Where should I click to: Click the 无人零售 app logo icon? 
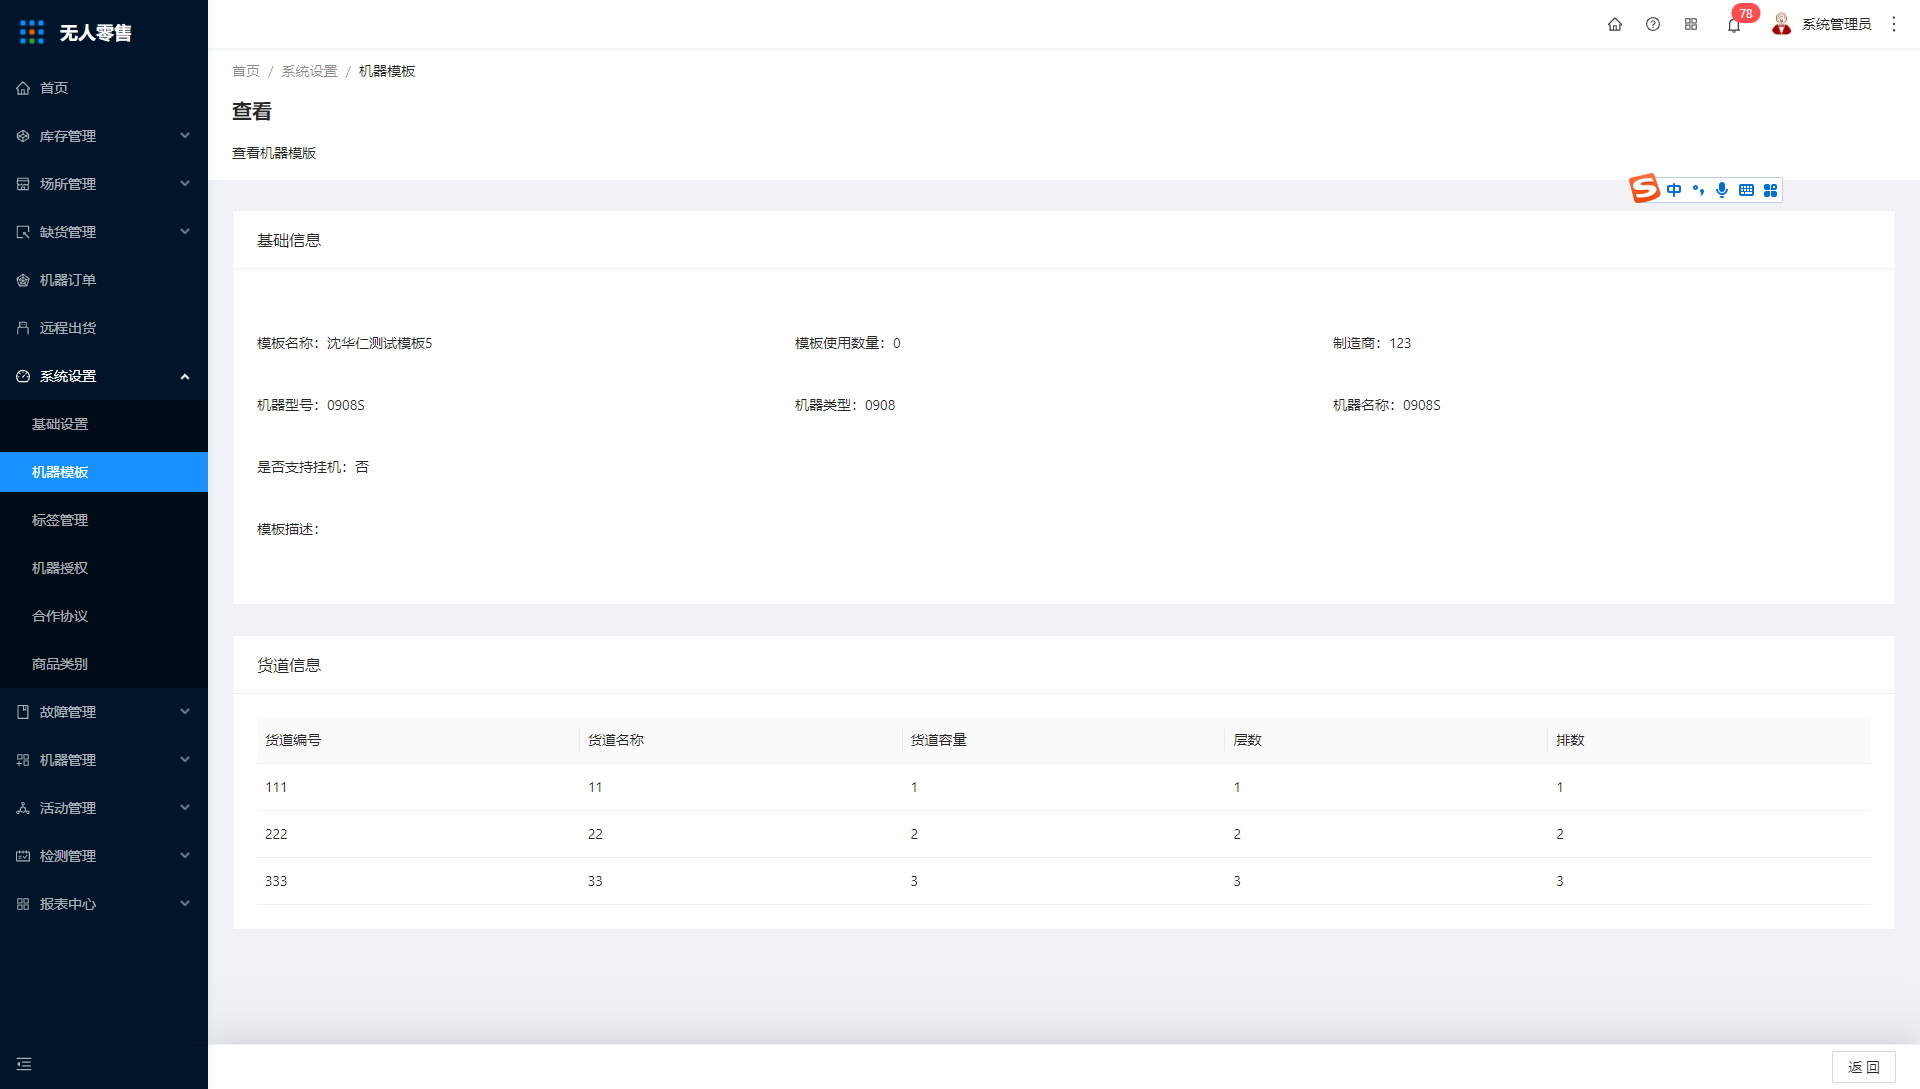click(32, 32)
